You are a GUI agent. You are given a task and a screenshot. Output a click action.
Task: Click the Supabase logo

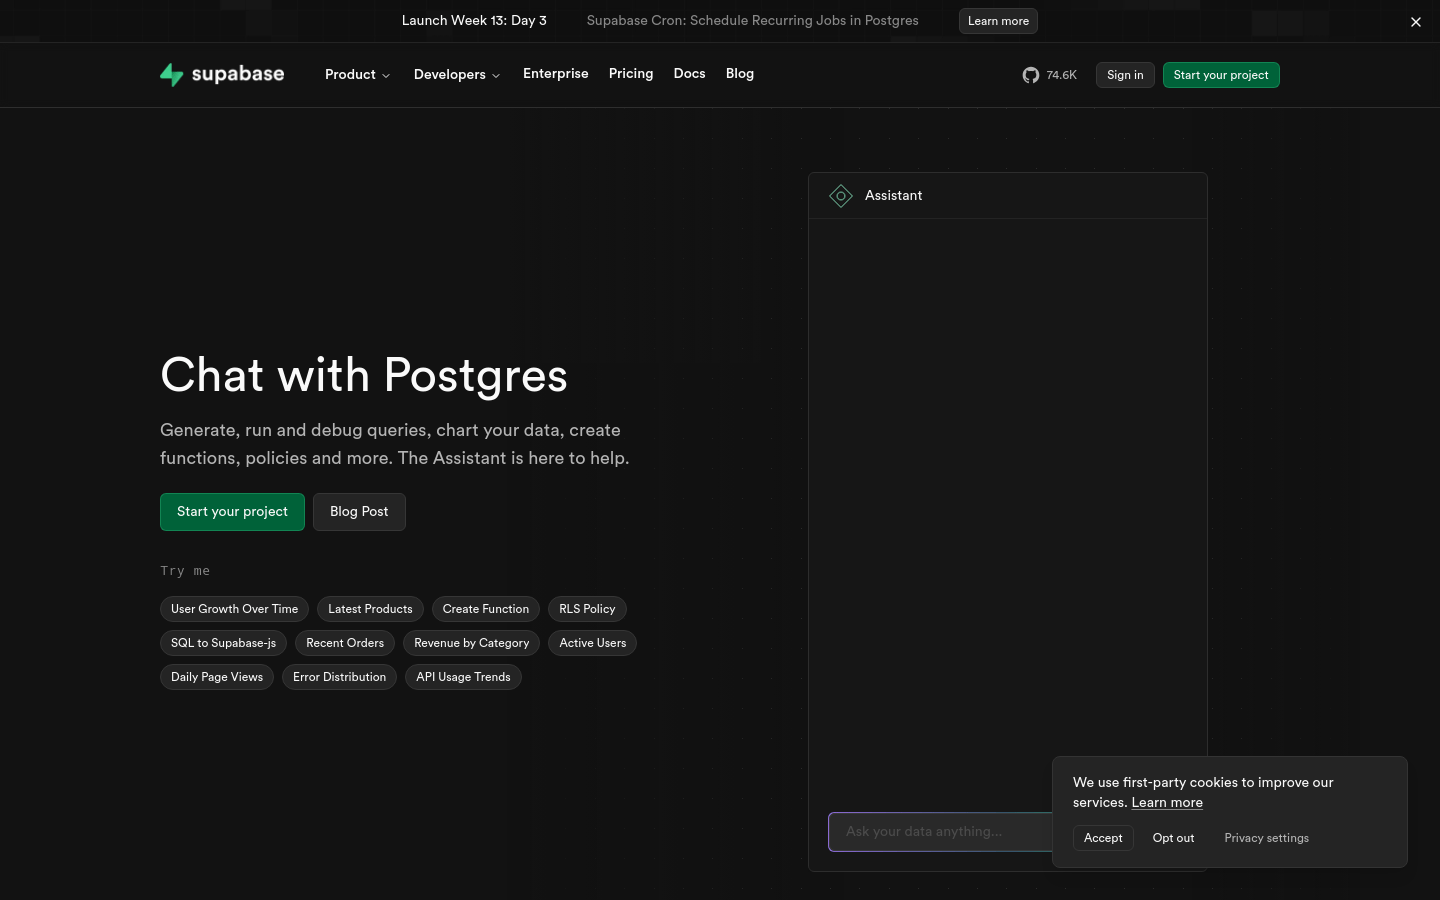point(222,75)
